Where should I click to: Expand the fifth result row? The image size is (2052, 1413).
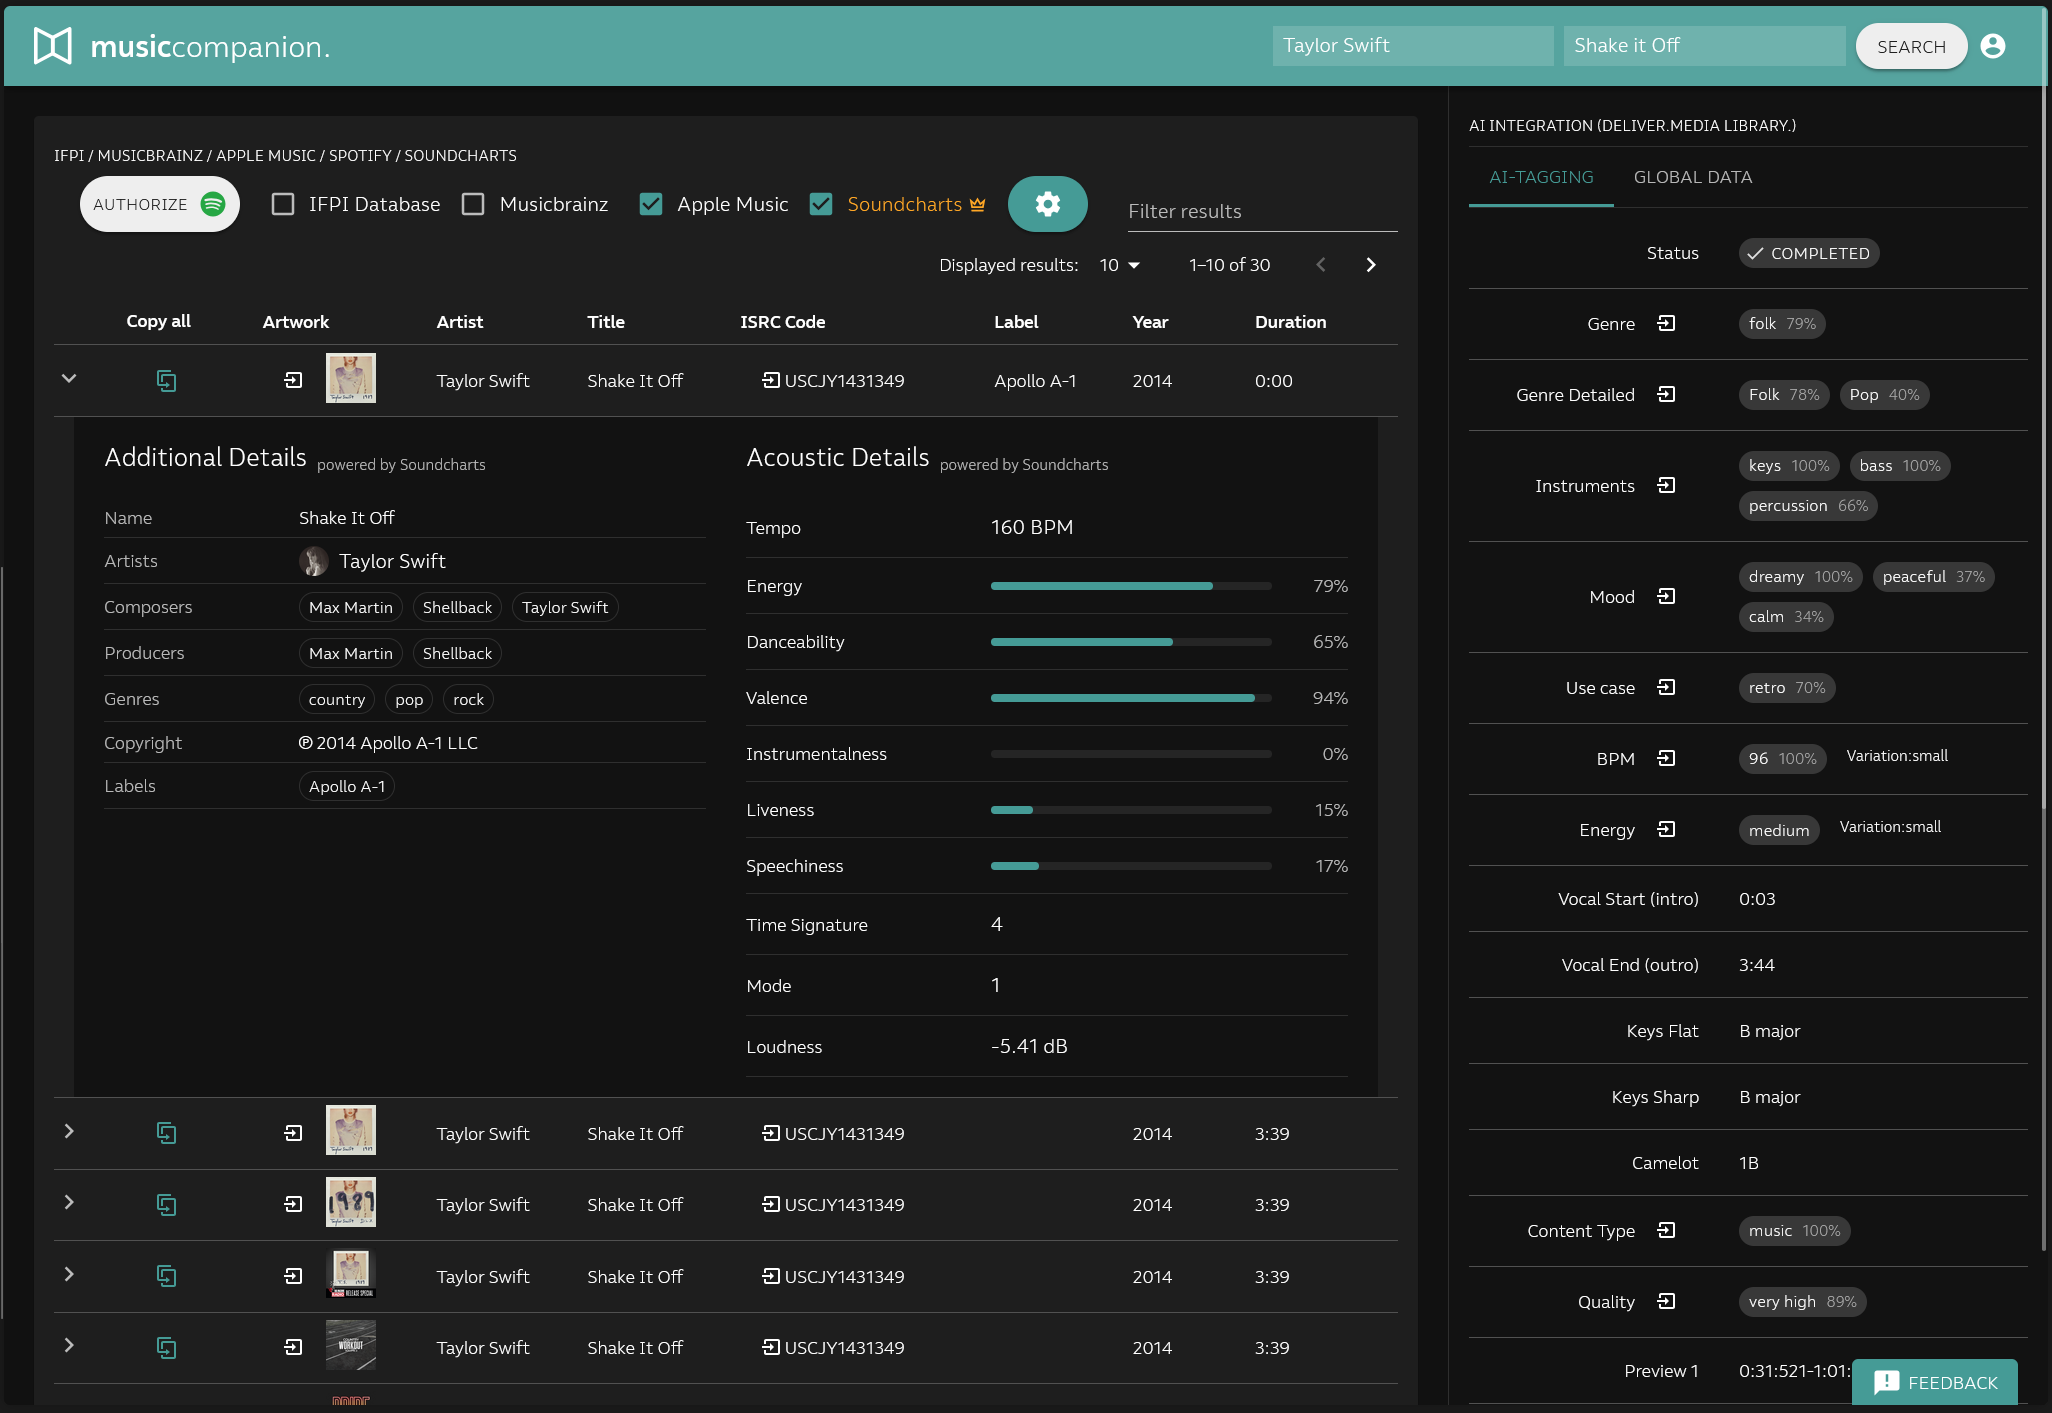[x=69, y=1345]
